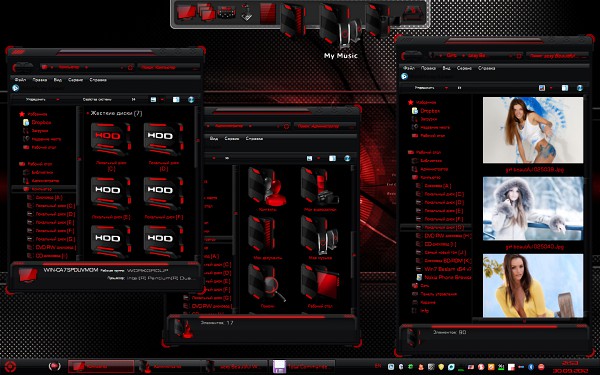Switch to Администратор taskbar button

[168, 366]
